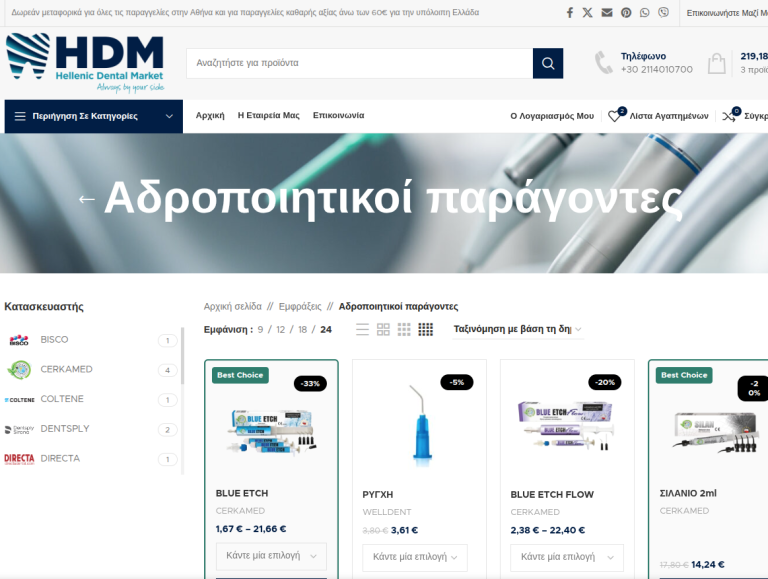The image size is (768, 579).
Task: Click the product search input field
Action: pyautogui.click(x=360, y=63)
